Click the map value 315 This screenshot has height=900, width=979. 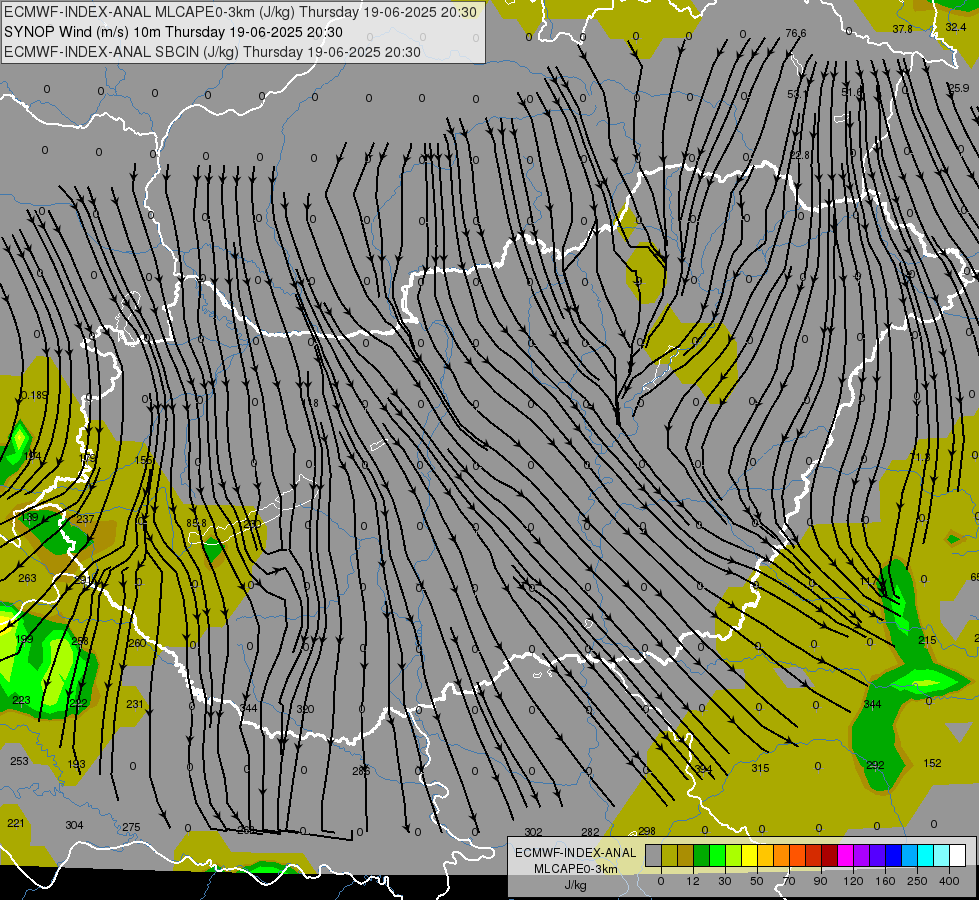coord(760,768)
